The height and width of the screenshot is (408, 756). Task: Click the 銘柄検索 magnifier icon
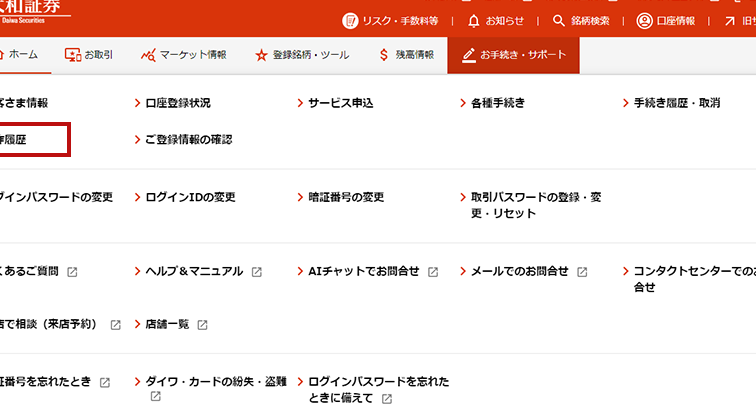(559, 20)
